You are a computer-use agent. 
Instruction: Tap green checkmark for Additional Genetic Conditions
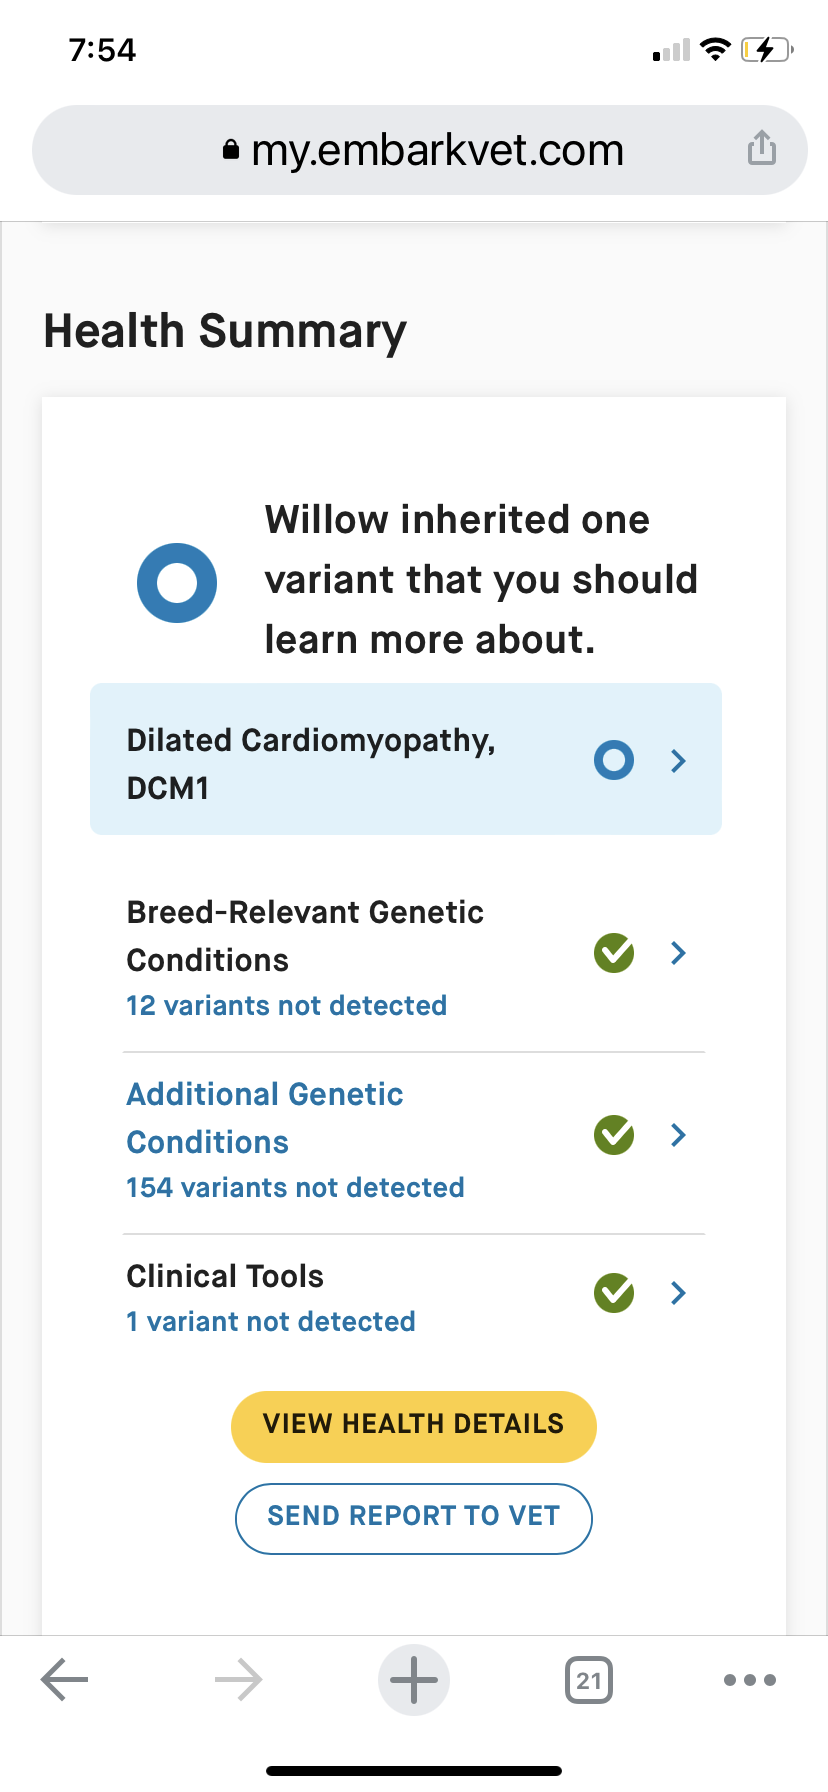614,1135
